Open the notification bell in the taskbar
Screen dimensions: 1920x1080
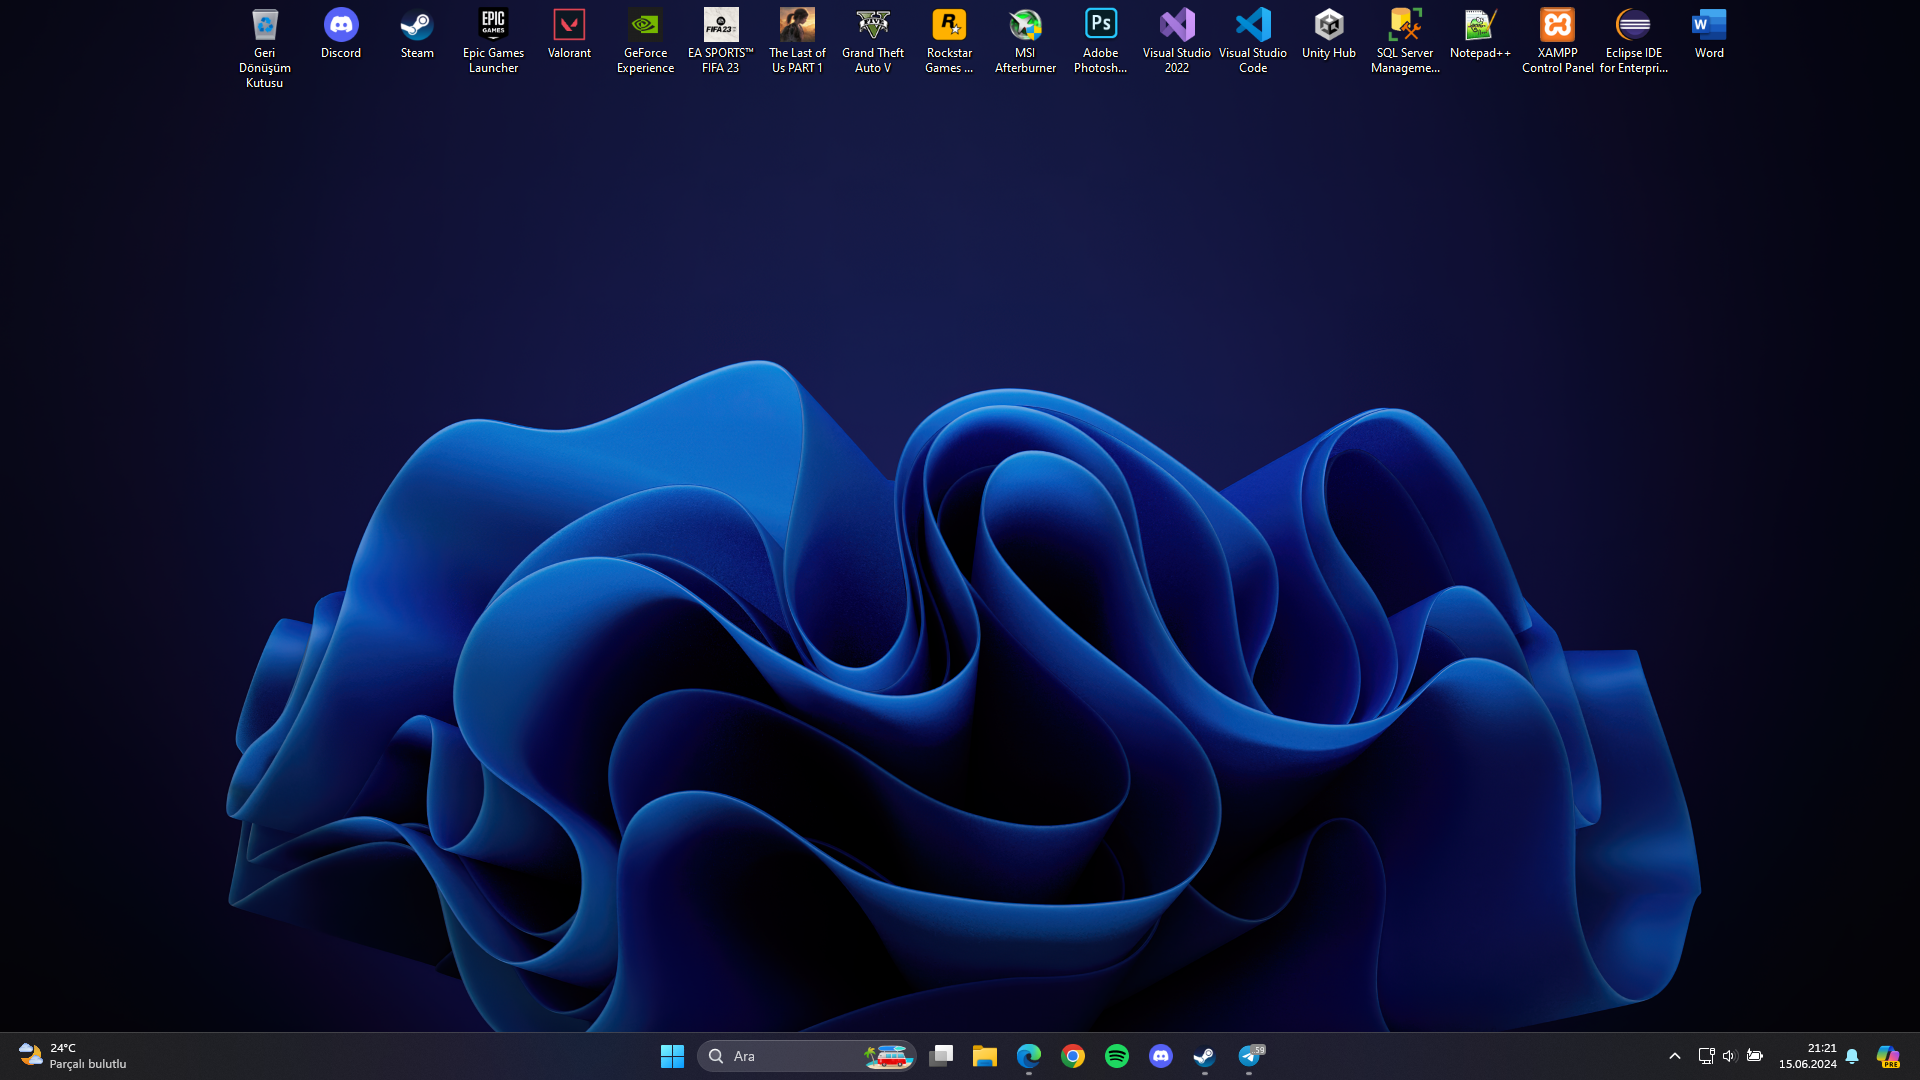coord(1852,1056)
